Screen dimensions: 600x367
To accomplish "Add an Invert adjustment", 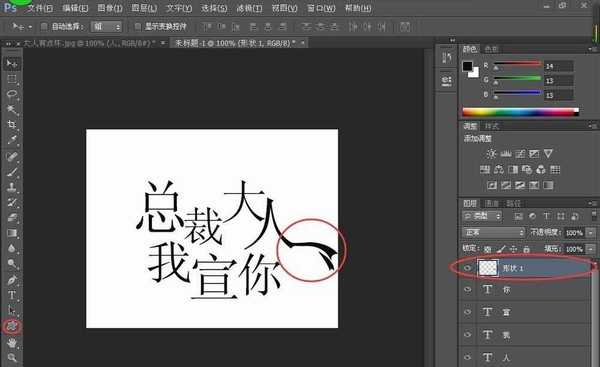I will point(492,186).
